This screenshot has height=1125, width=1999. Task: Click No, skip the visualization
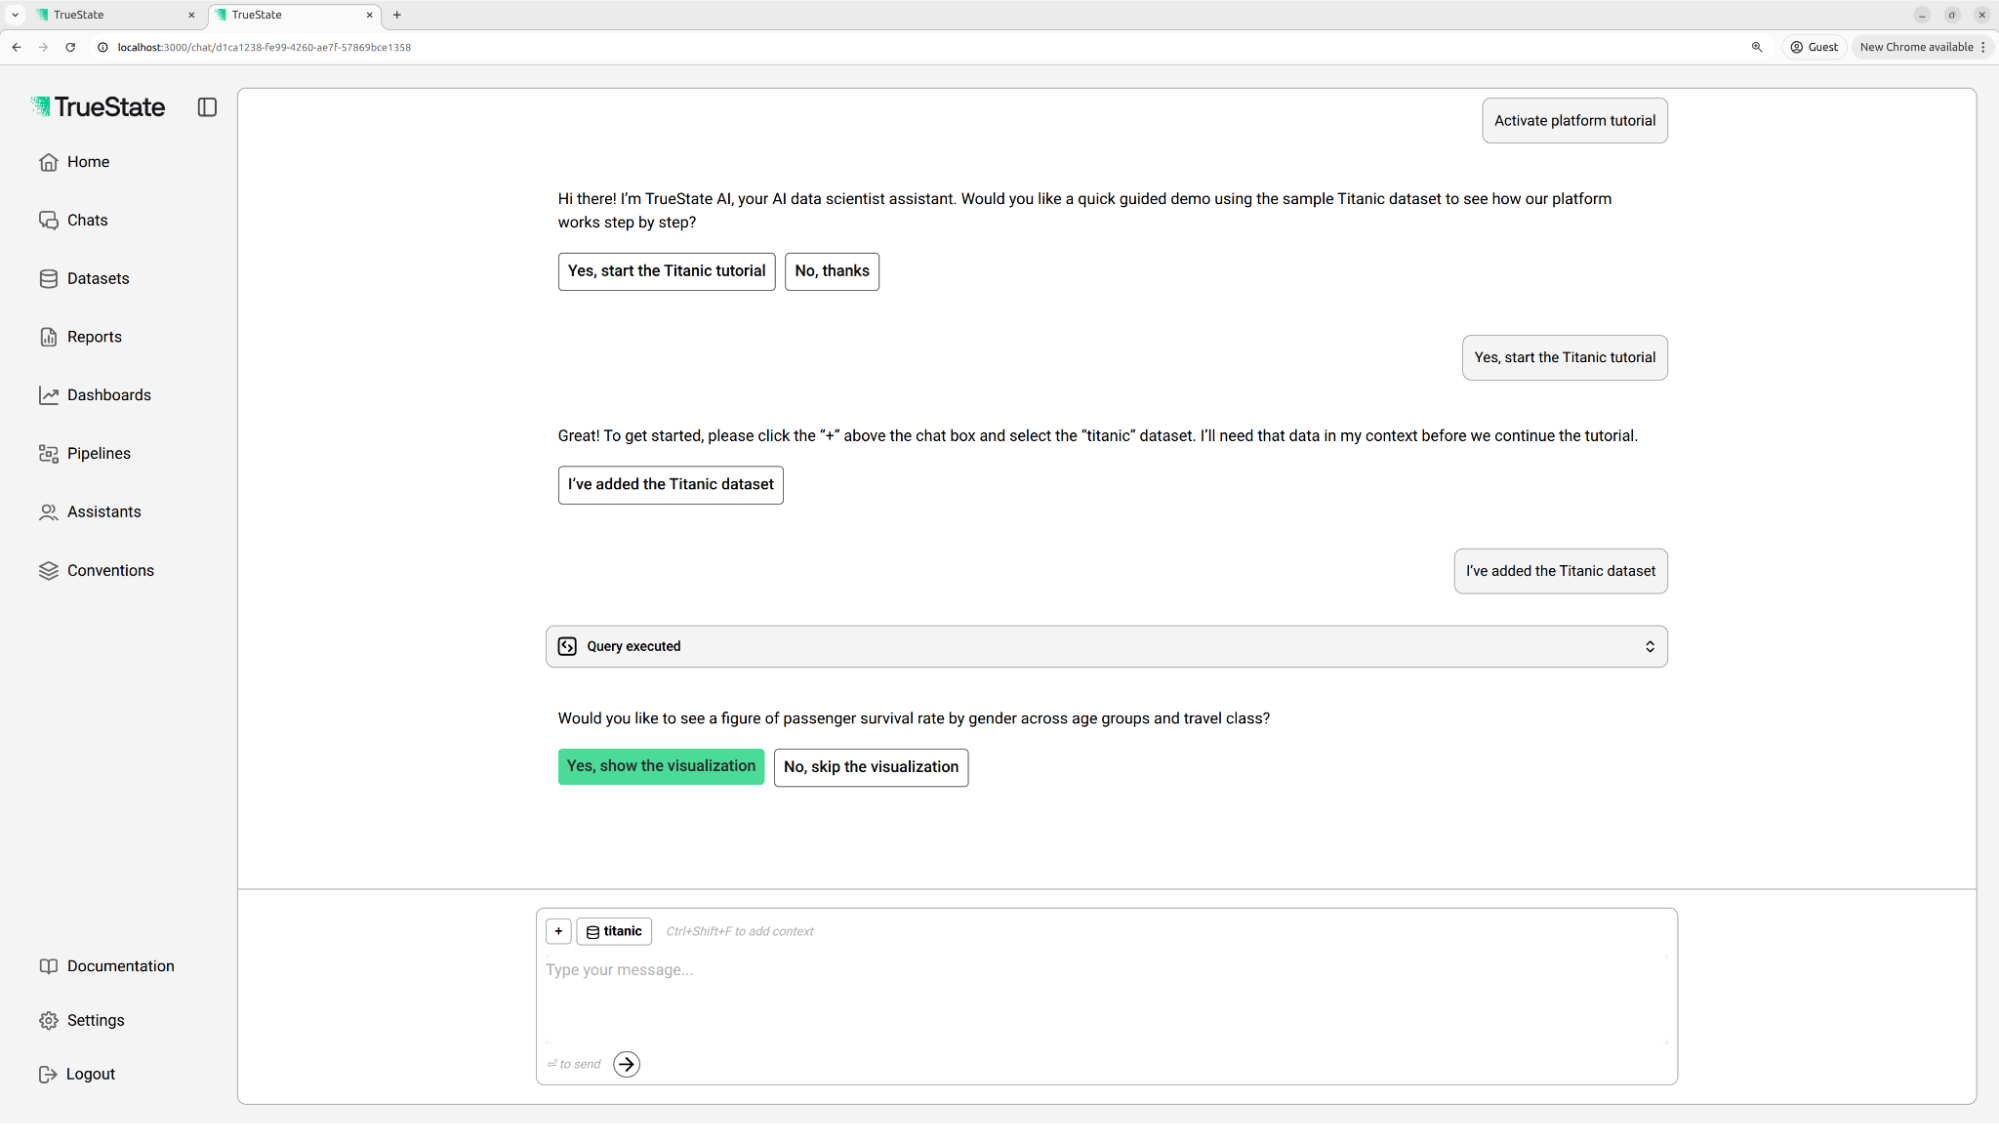point(871,768)
